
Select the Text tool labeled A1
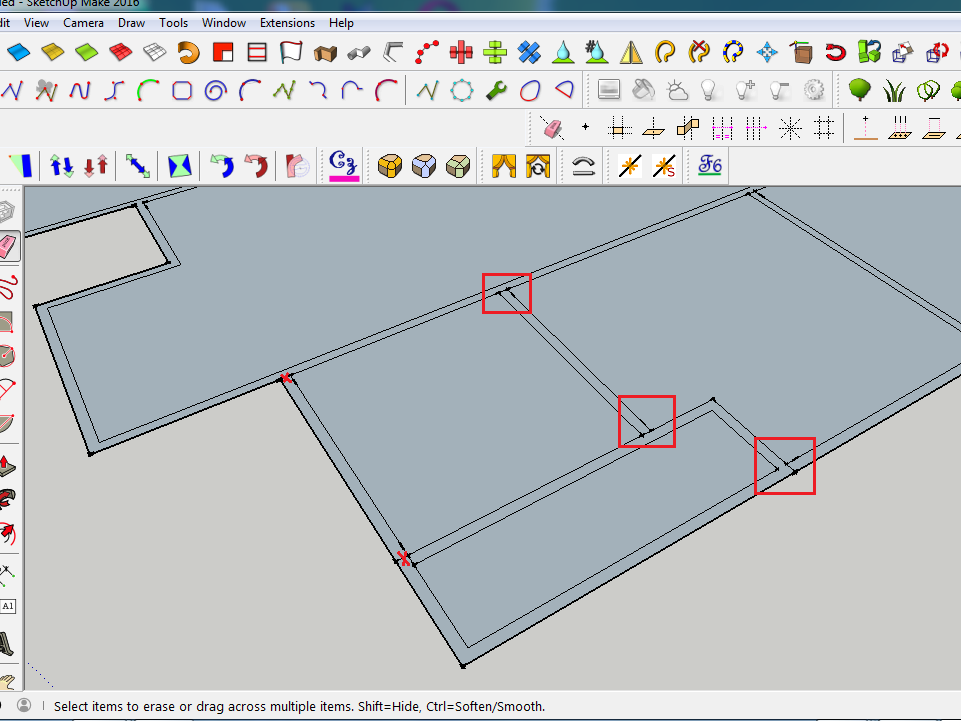click(x=8, y=606)
